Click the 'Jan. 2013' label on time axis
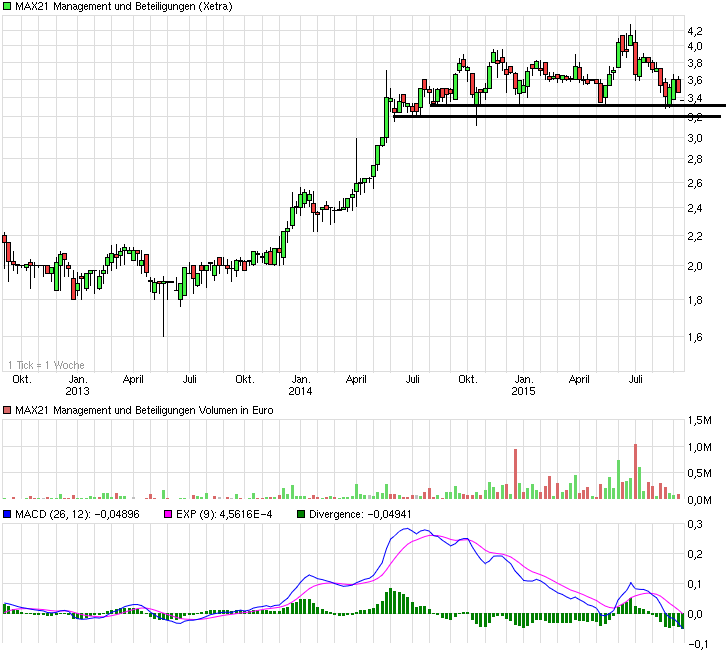 click(77, 386)
